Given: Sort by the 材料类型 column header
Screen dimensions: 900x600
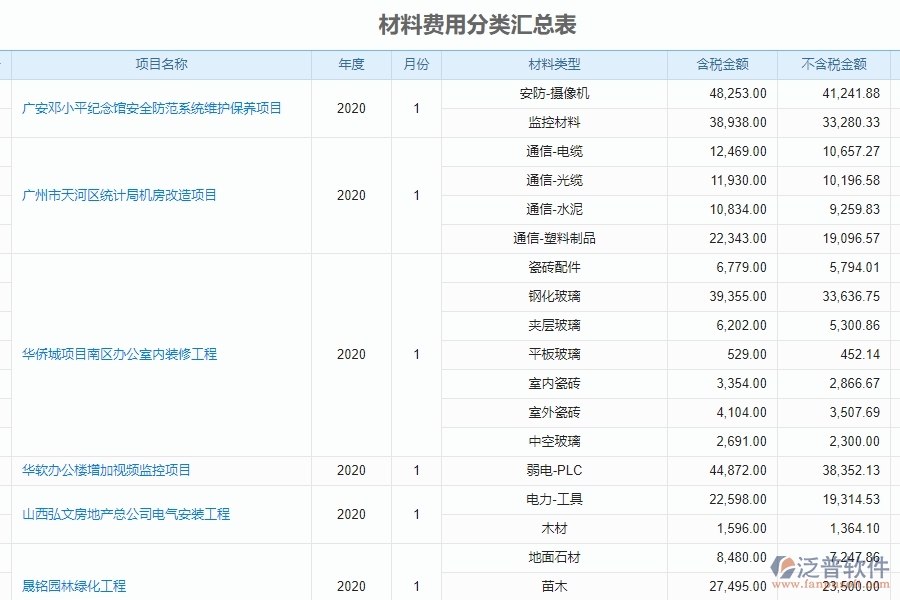Looking at the screenshot, I should click(553, 64).
